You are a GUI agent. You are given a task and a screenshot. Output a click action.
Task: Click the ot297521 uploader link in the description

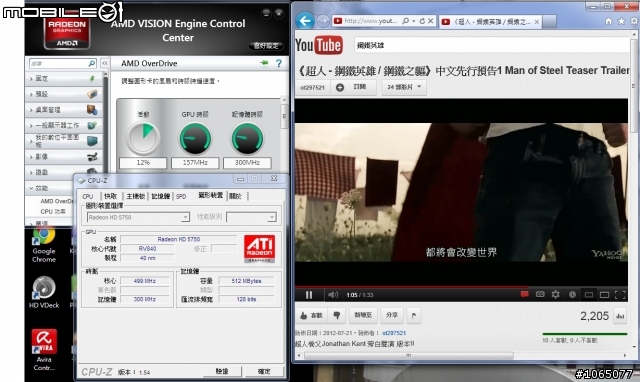pyautogui.click(x=394, y=333)
